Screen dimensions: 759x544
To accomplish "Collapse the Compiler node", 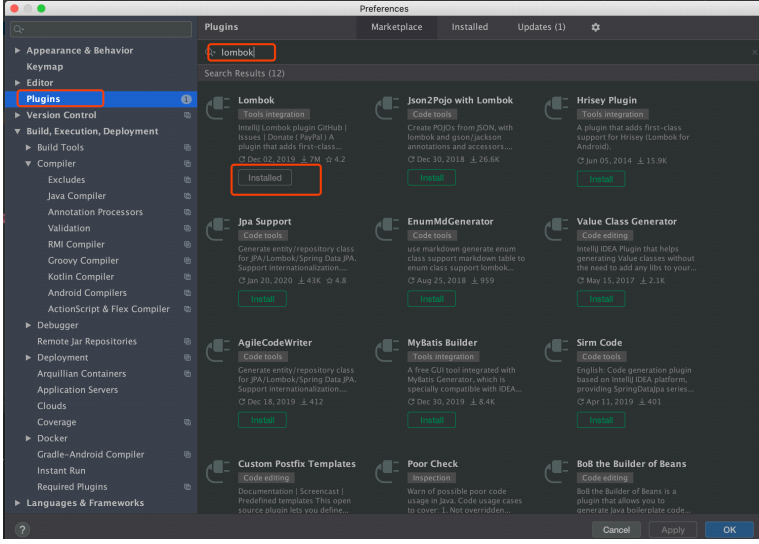I will coord(28,164).
